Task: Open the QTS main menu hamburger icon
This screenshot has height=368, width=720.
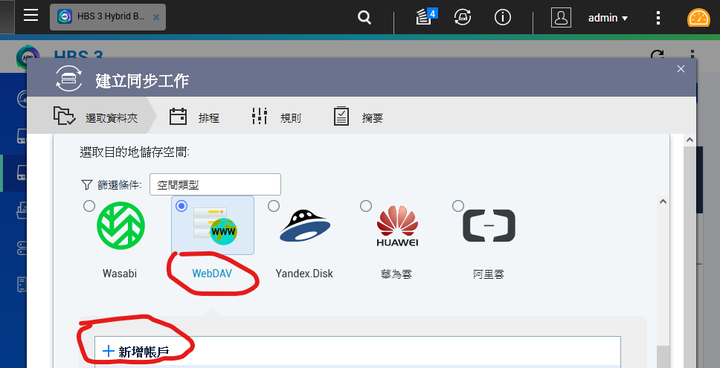Action: [31, 16]
